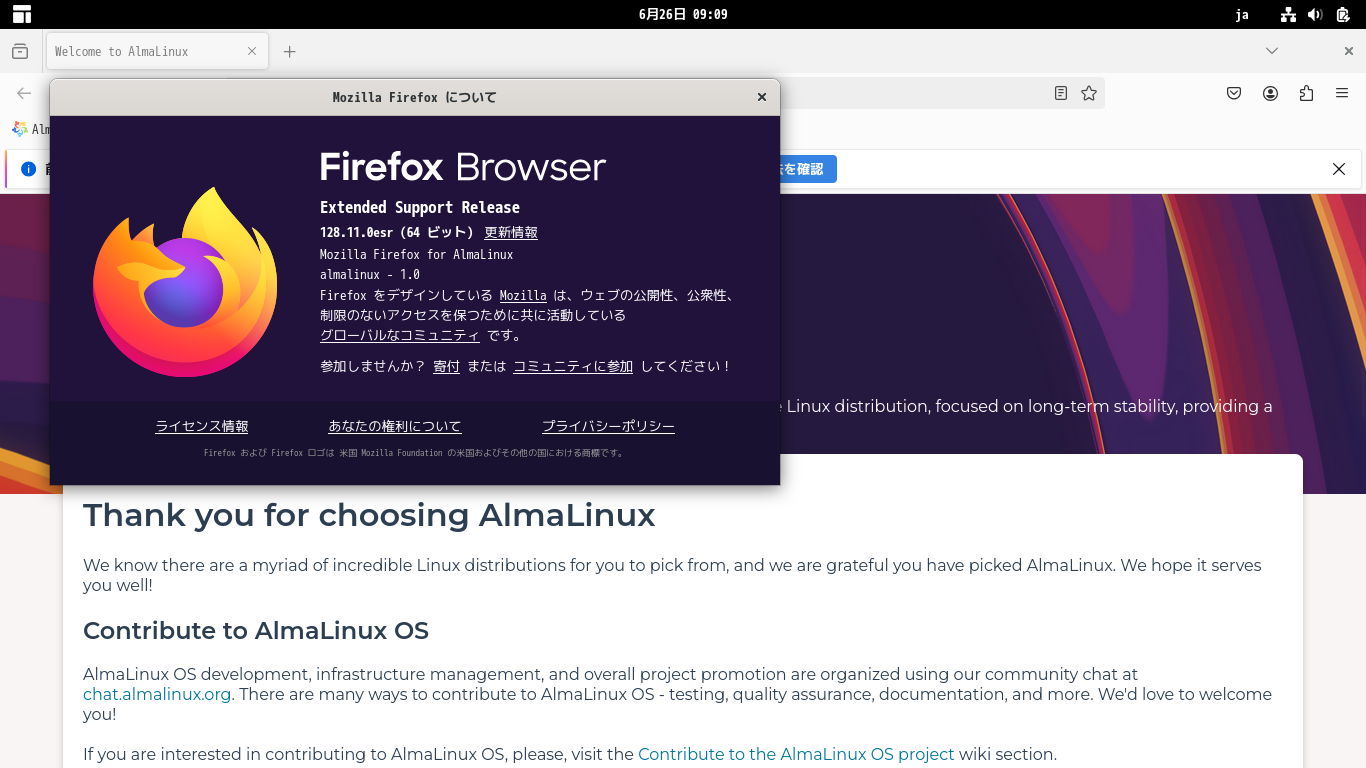Open the Extensions panel

[1306, 93]
